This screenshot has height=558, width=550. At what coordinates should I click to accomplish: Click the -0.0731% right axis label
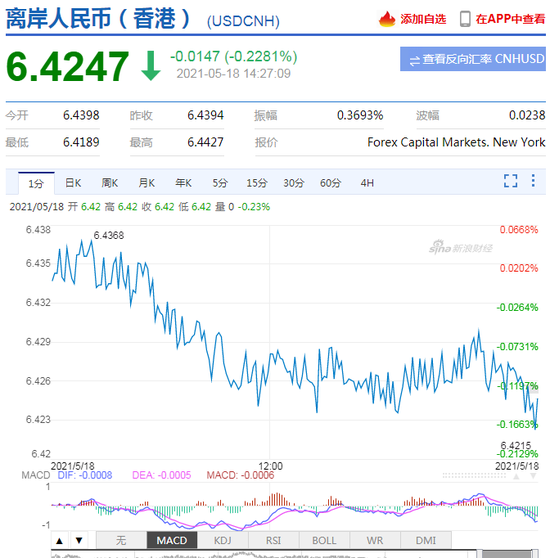(517, 347)
